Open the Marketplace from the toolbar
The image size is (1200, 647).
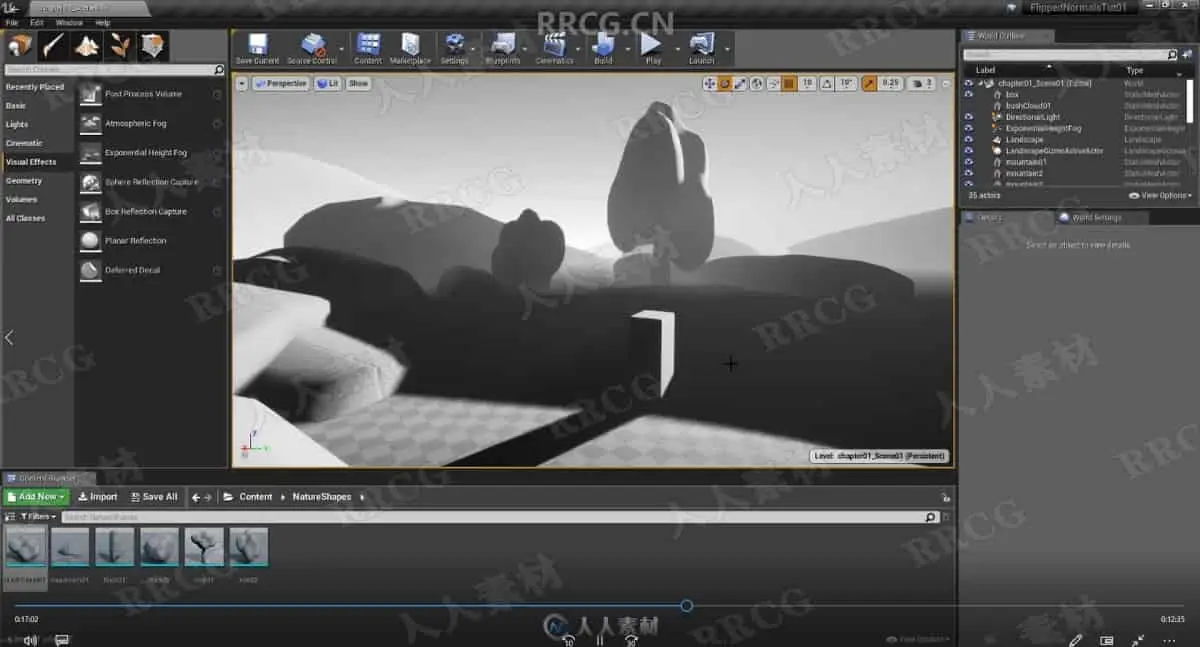click(x=410, y=45)
